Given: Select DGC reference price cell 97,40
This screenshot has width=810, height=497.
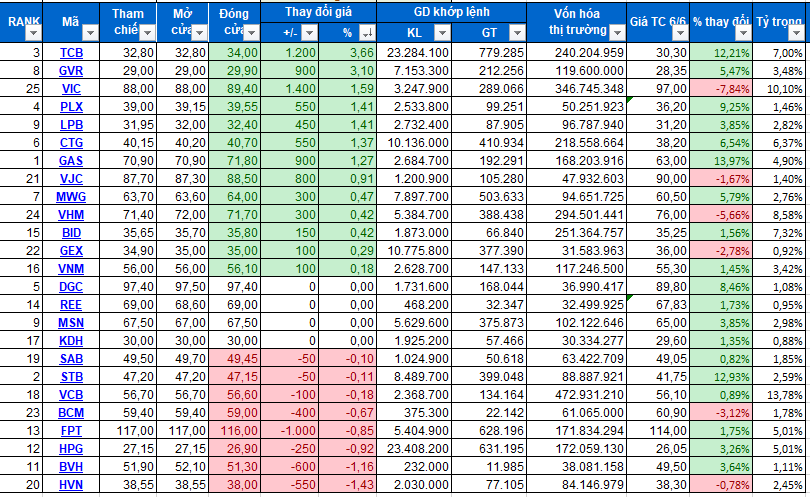Looking at the screenshot, I should (128, 287).
